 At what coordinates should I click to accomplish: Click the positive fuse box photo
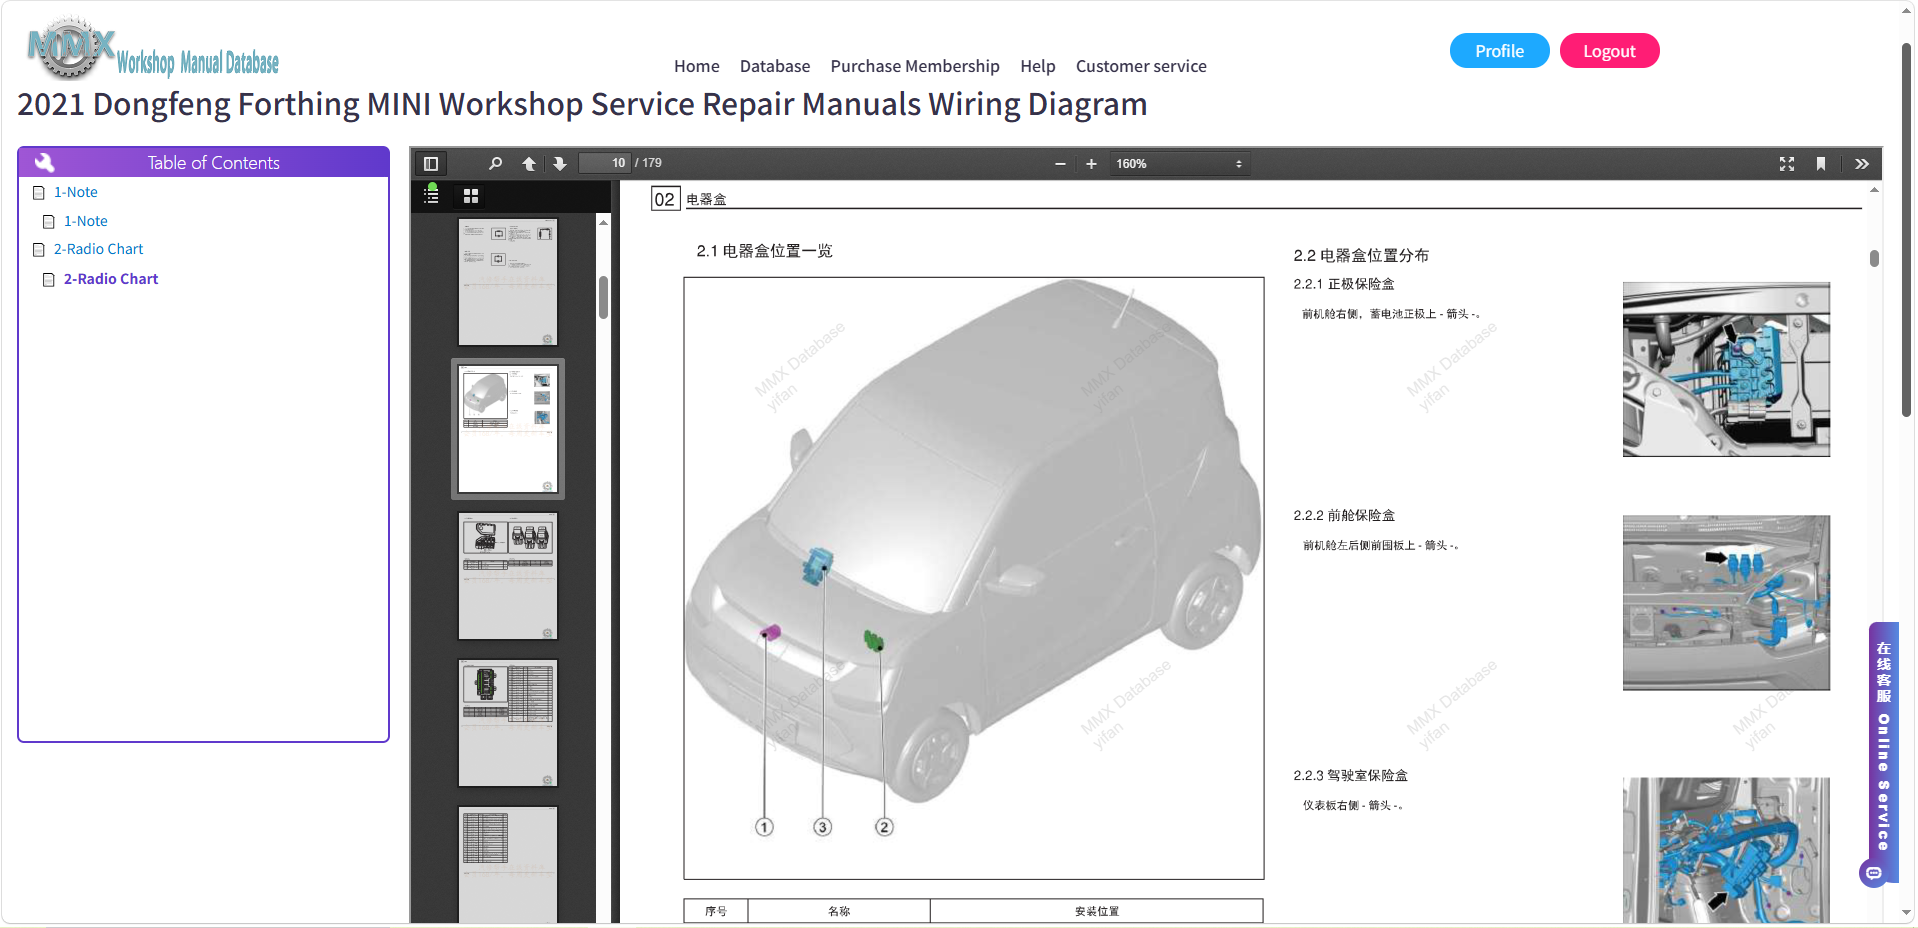(1726, 369)
